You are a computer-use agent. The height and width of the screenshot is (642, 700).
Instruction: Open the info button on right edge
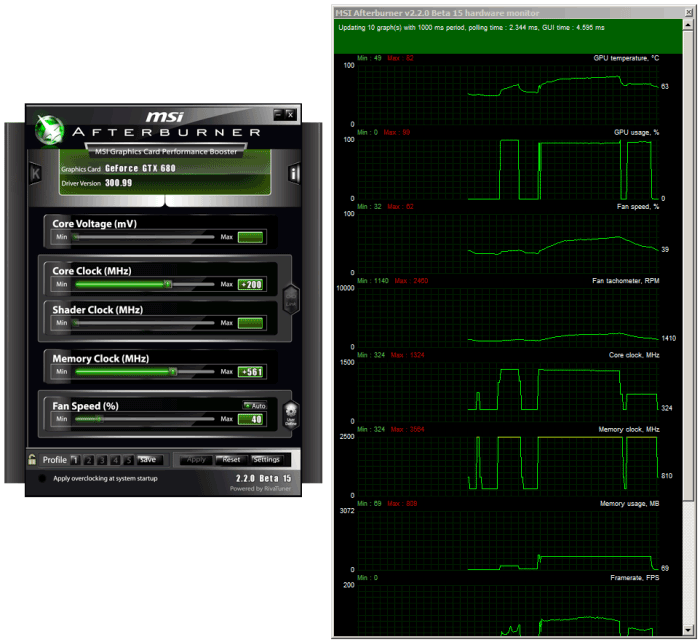click(294, 174)
